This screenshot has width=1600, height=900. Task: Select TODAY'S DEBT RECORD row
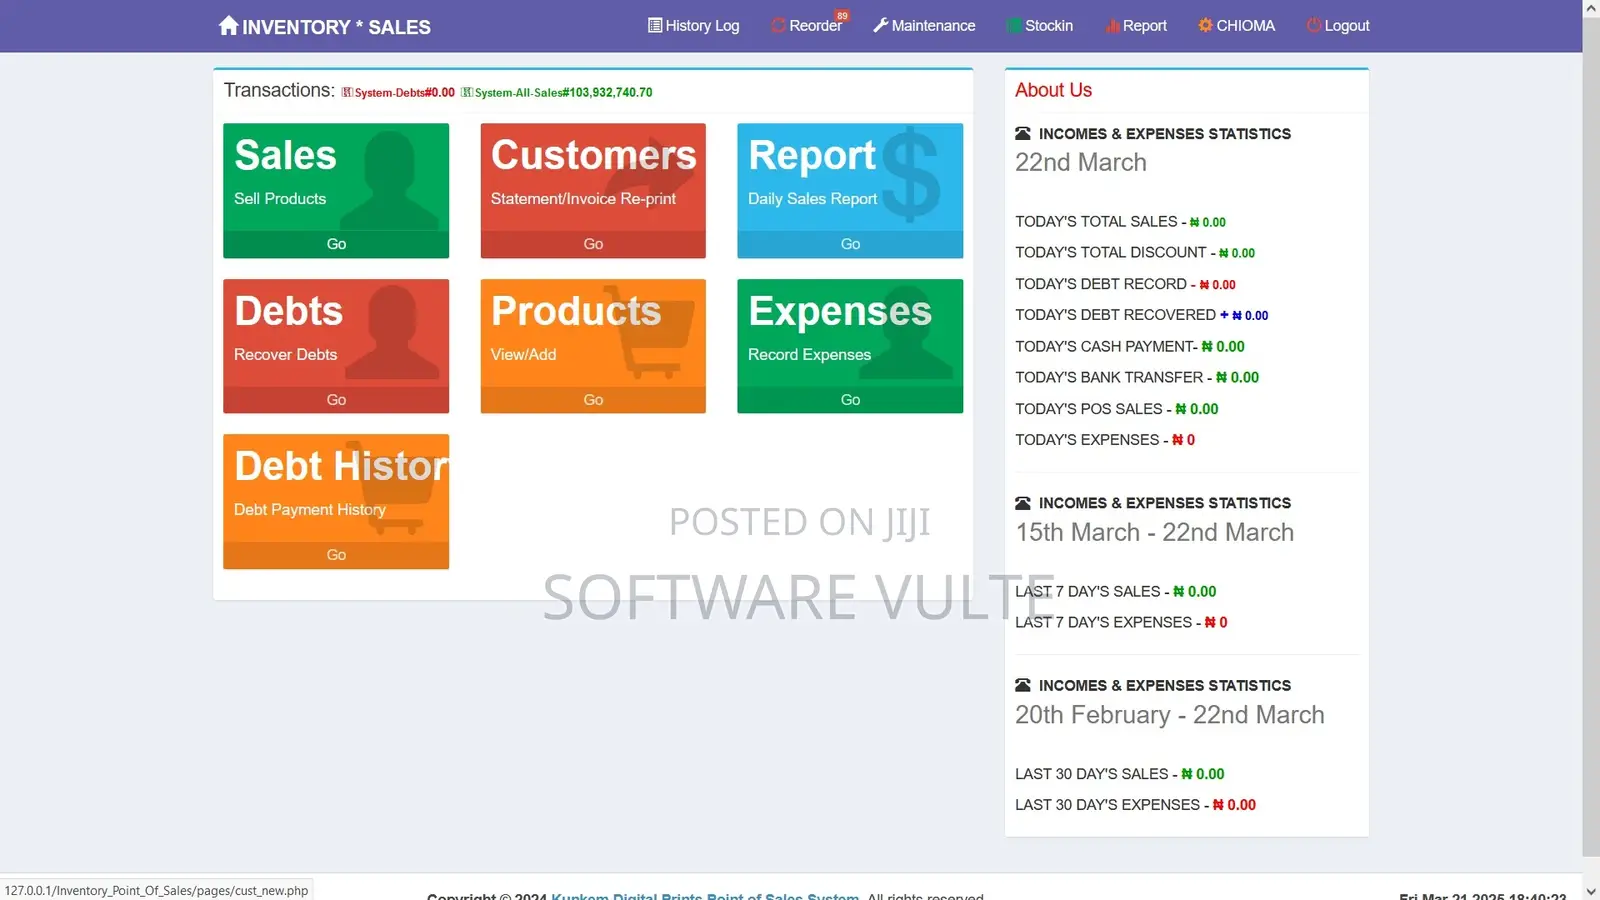tap(1125, 284)
